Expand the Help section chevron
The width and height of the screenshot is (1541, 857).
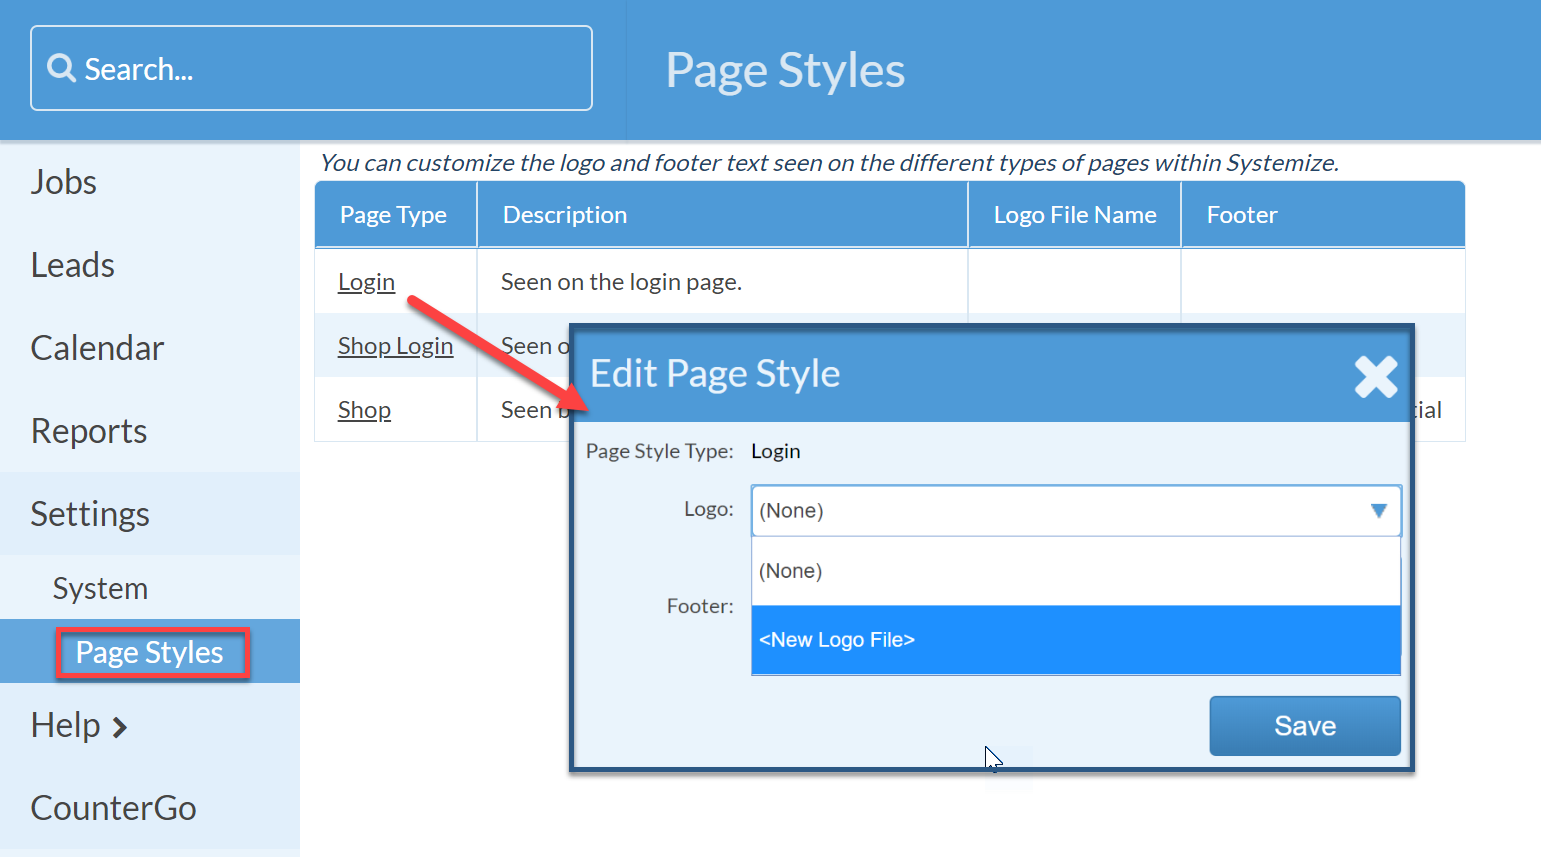coord(122,726)
